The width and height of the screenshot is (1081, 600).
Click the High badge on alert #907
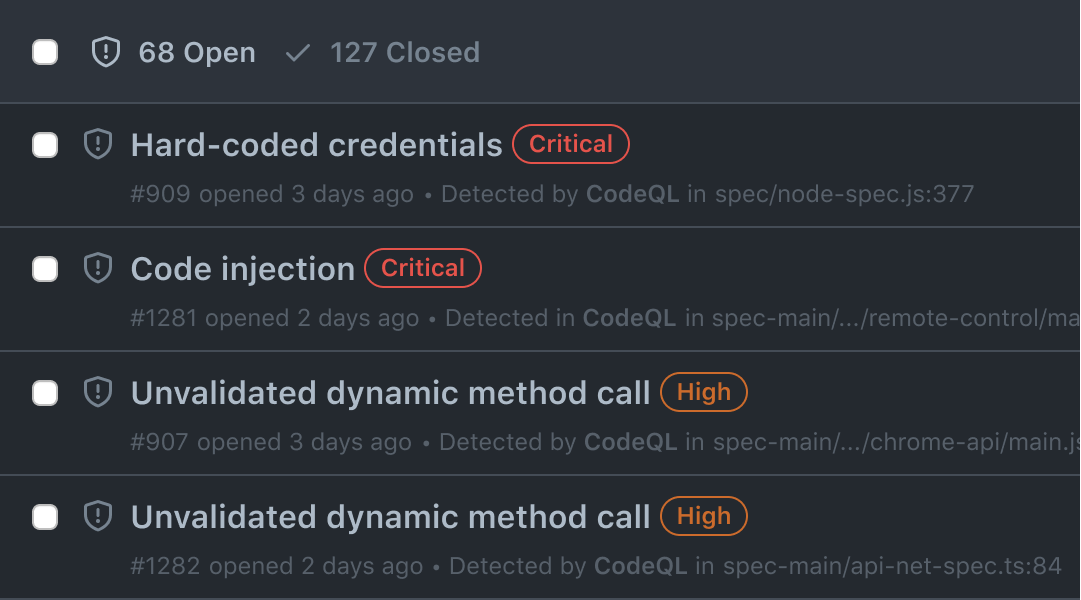pos(703,392)
